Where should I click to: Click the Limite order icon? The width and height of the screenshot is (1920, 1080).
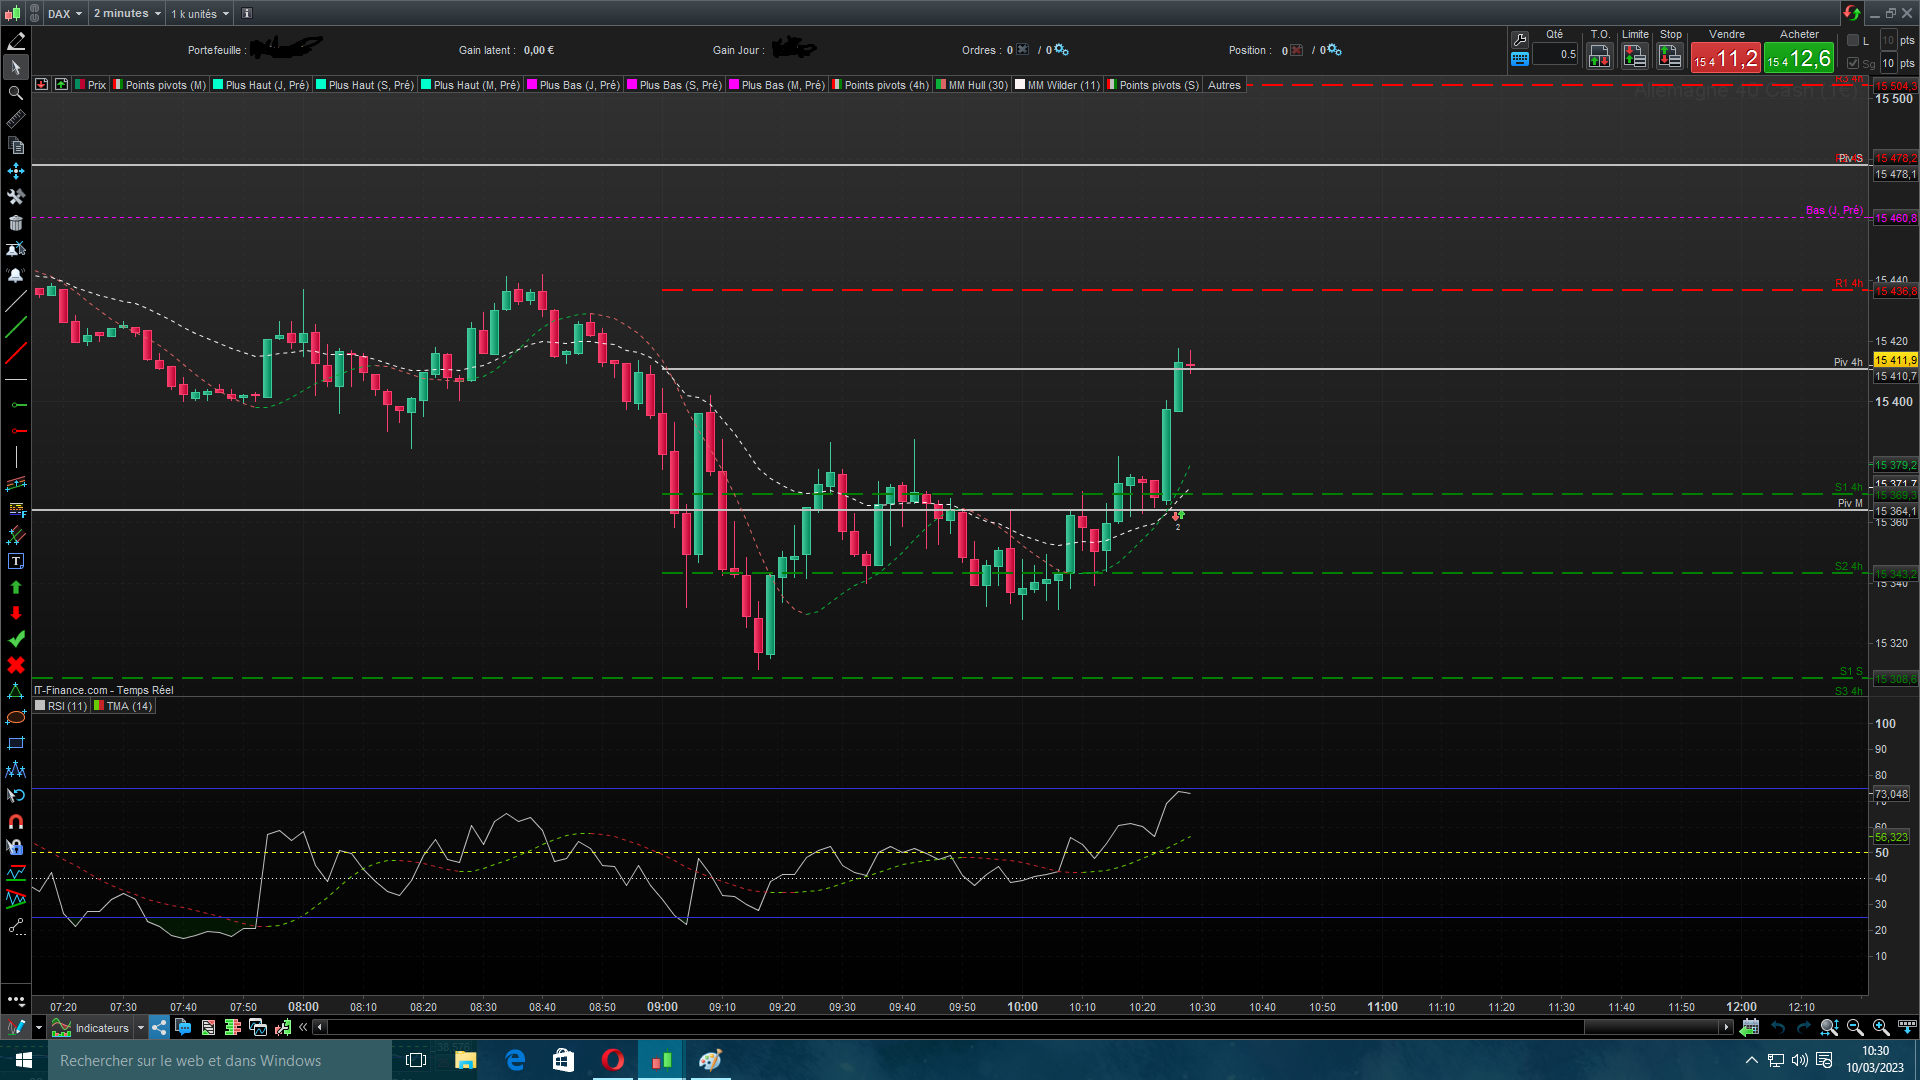click(1634, 57)
